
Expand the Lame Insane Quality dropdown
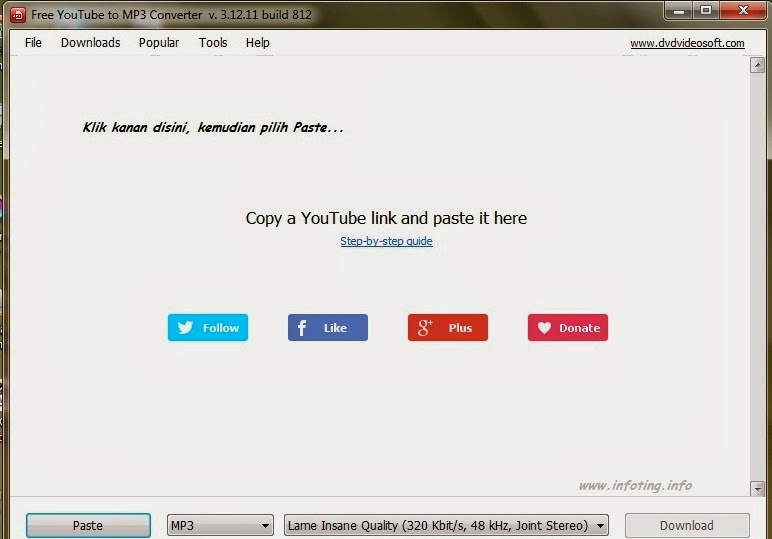click(x=446, y=525)
